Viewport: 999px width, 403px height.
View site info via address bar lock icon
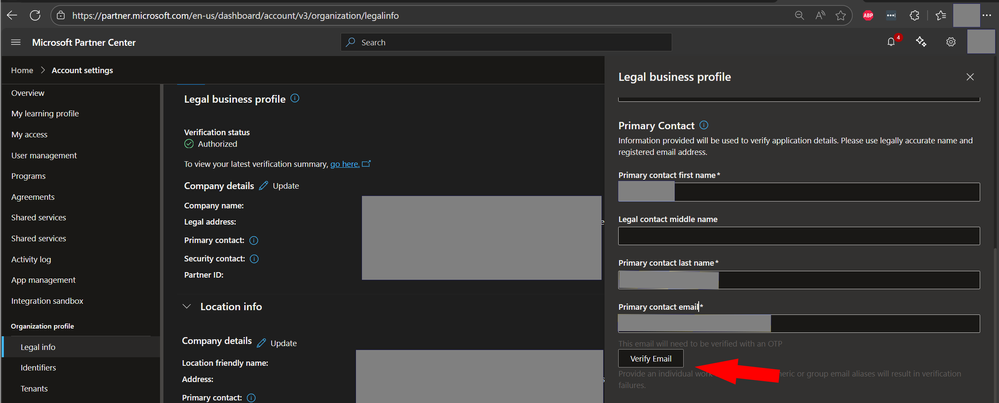[61, 15]
